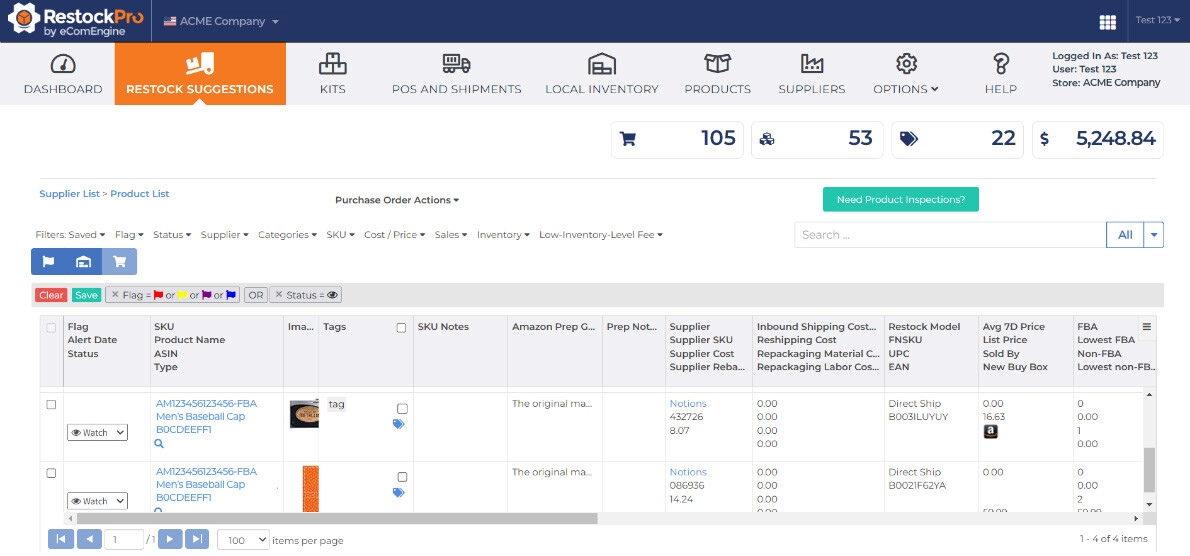Check the Tags column header checkbox
1190x556 pixels.
coord(401,327)
